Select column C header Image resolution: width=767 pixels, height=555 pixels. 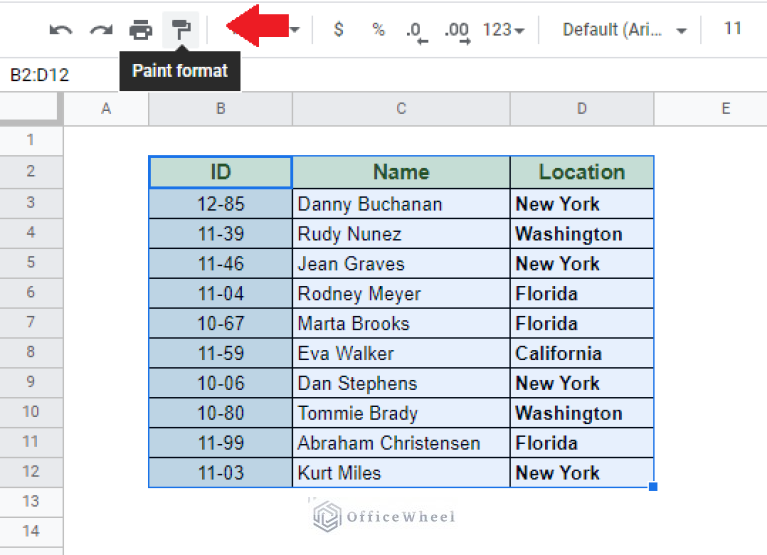point(401,109)
